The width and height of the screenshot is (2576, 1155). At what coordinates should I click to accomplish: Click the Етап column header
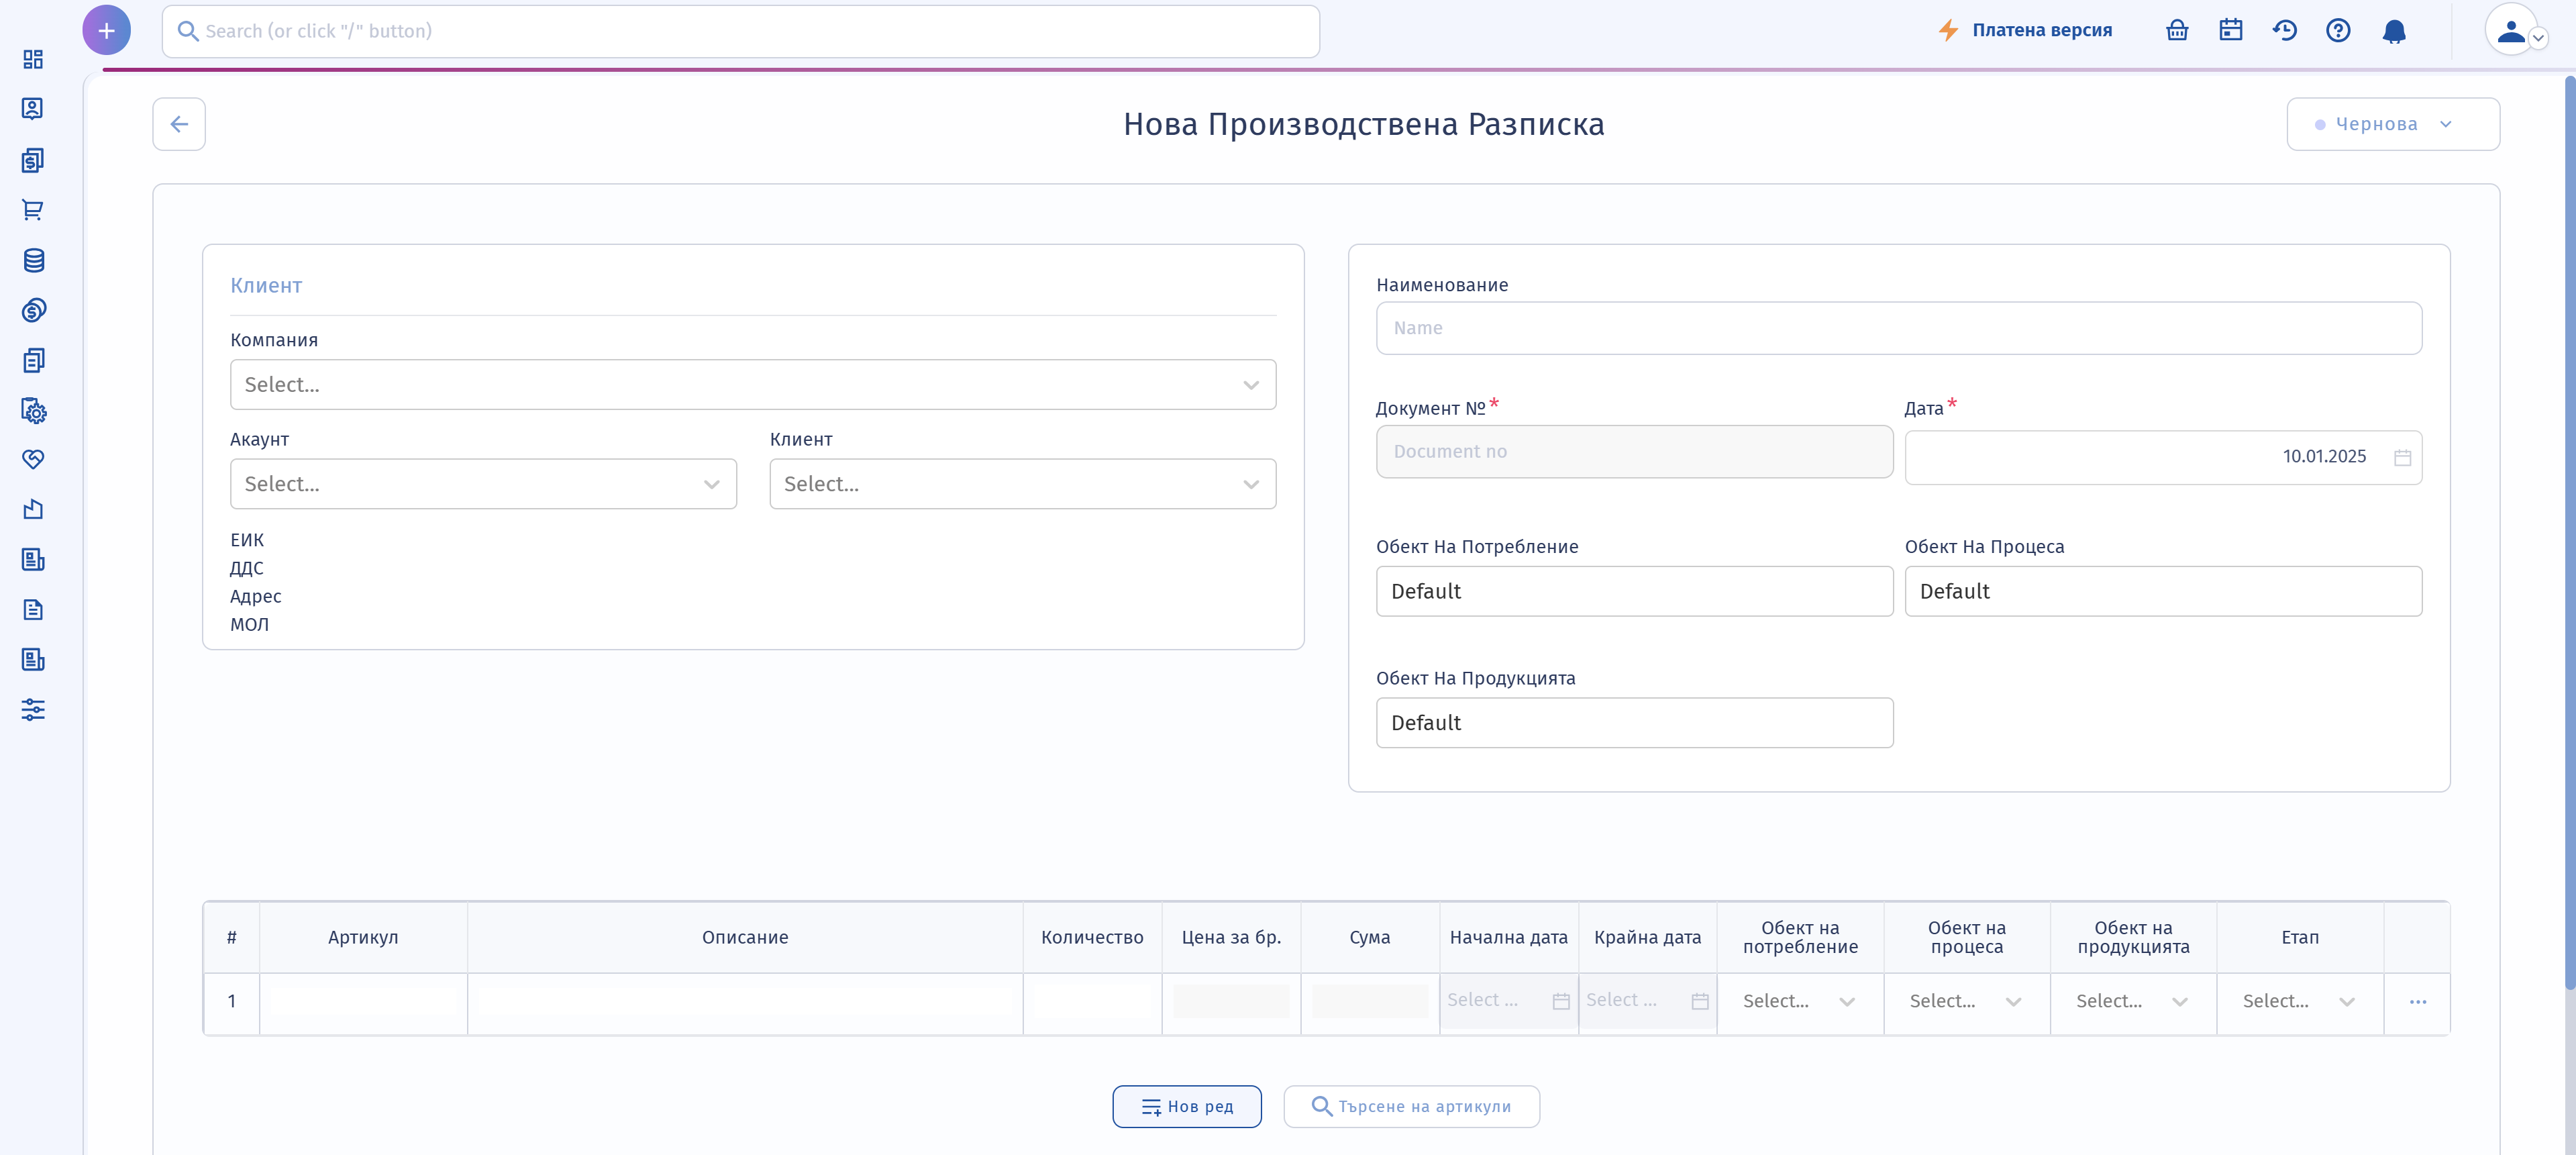click(x=2300, y=938)
